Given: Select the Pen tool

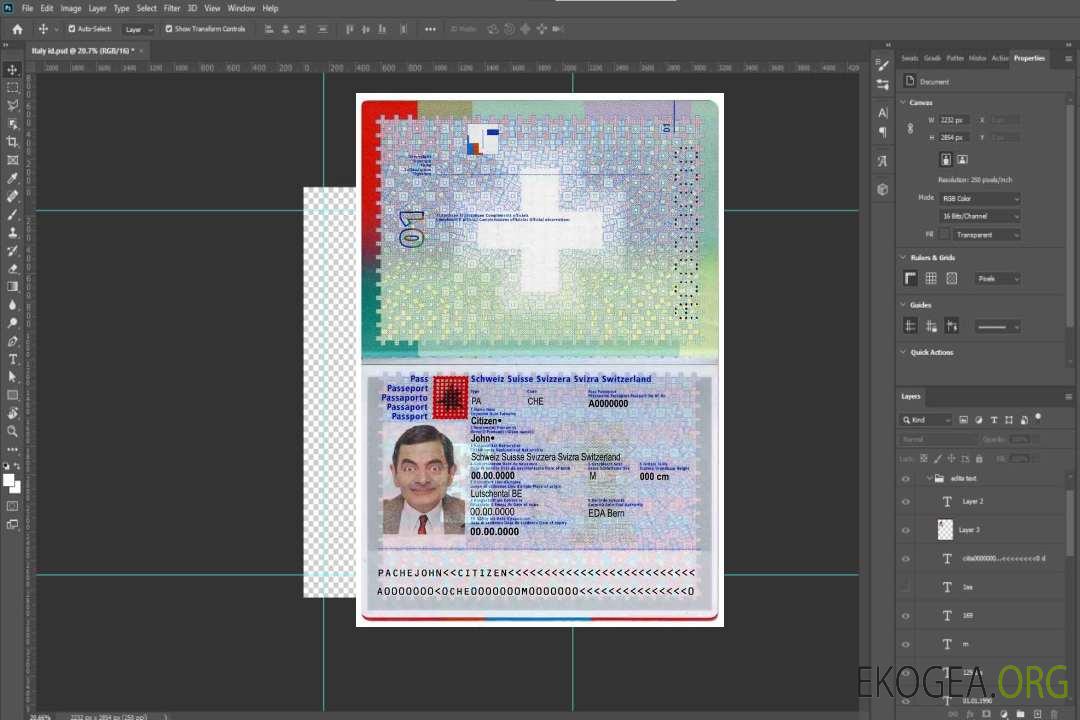Looking at the screenshot, I should click(x=12, y=341).
